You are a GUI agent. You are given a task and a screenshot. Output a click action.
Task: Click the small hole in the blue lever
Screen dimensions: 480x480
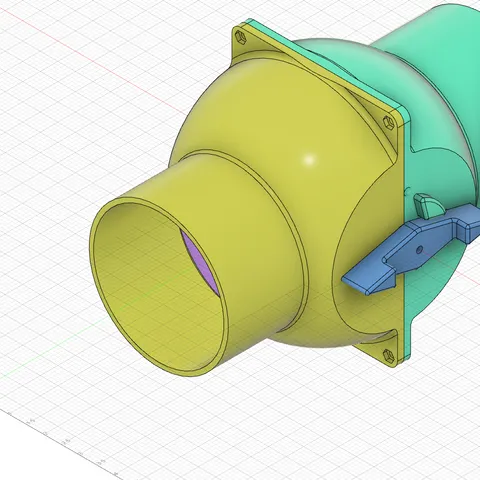tap(420, 248)
